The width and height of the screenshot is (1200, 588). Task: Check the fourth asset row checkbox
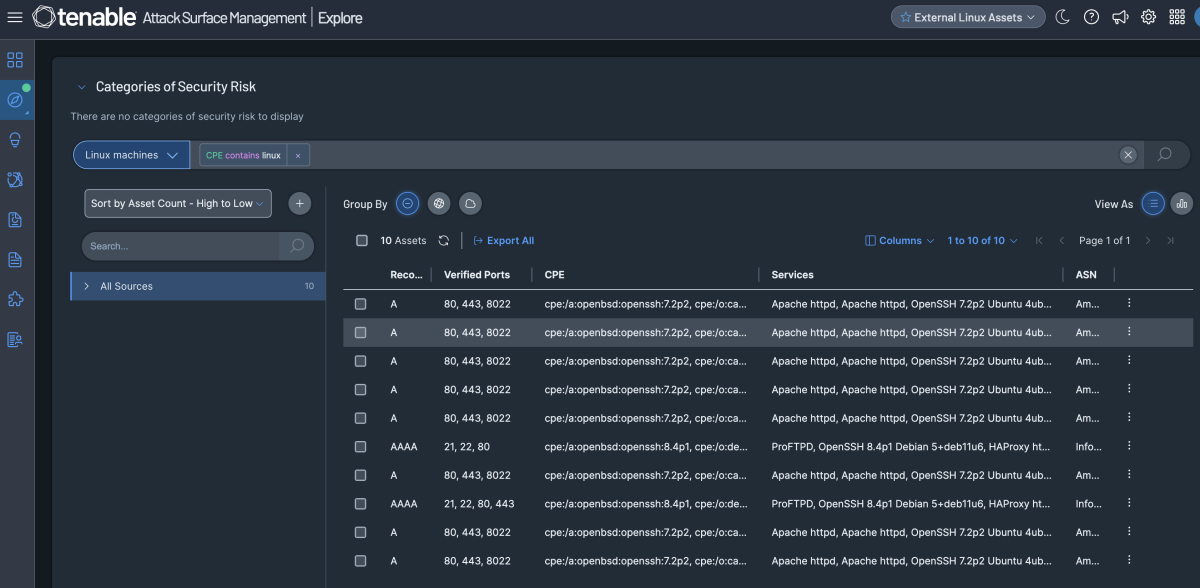[361, 390]
